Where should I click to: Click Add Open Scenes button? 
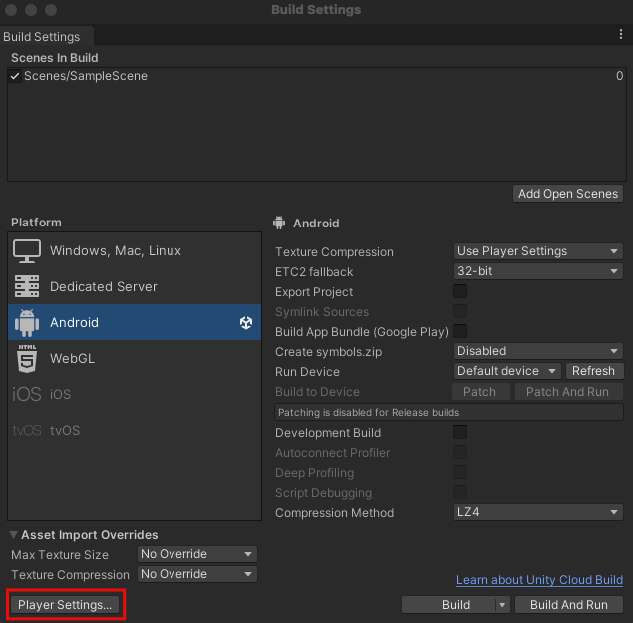click(x=568, y=194)
